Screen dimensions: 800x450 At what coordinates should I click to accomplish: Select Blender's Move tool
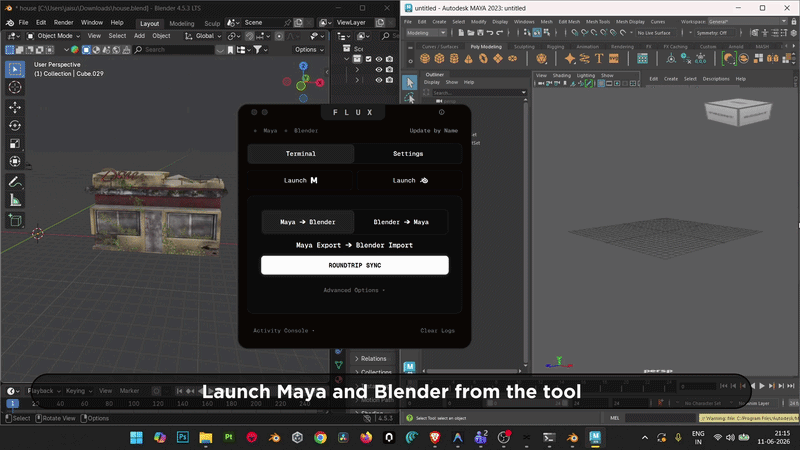click(15, 107)
